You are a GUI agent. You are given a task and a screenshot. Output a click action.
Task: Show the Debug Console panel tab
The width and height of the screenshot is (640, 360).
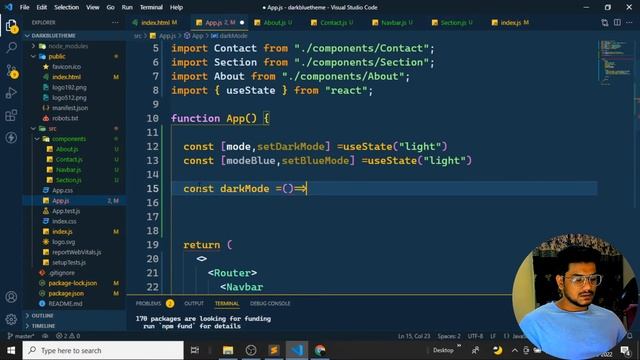(x=270, y=304)
